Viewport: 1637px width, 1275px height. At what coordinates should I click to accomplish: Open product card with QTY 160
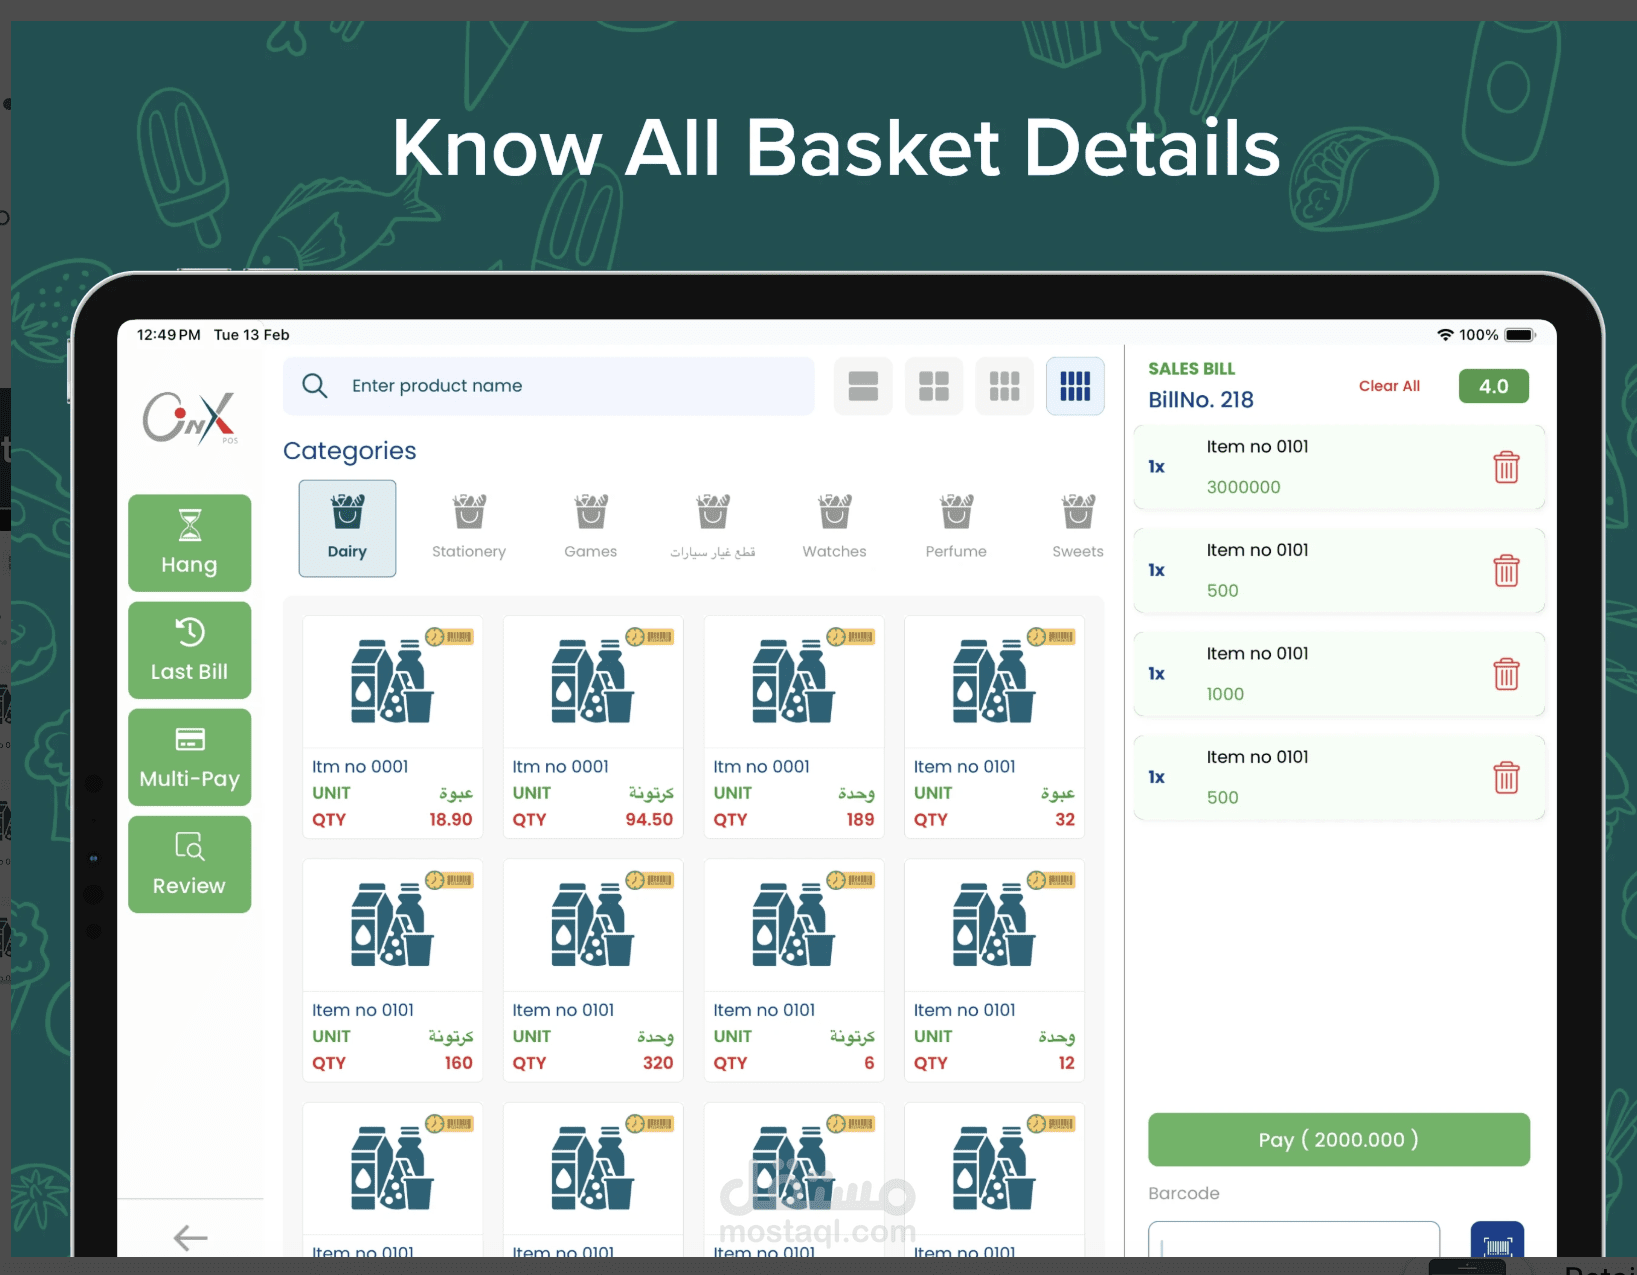tap(393, 971)
